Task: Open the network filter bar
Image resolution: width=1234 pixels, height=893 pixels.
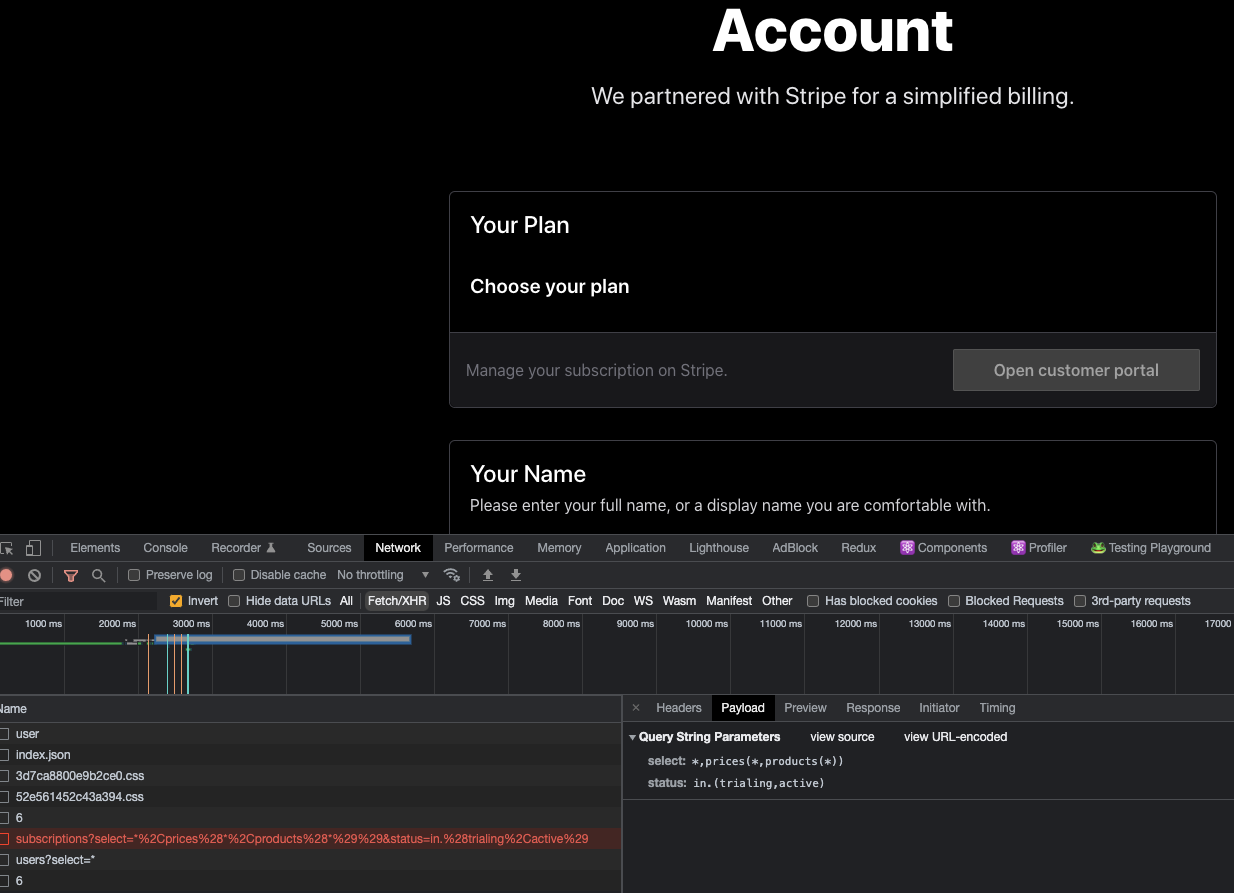Action: [70, 575]
